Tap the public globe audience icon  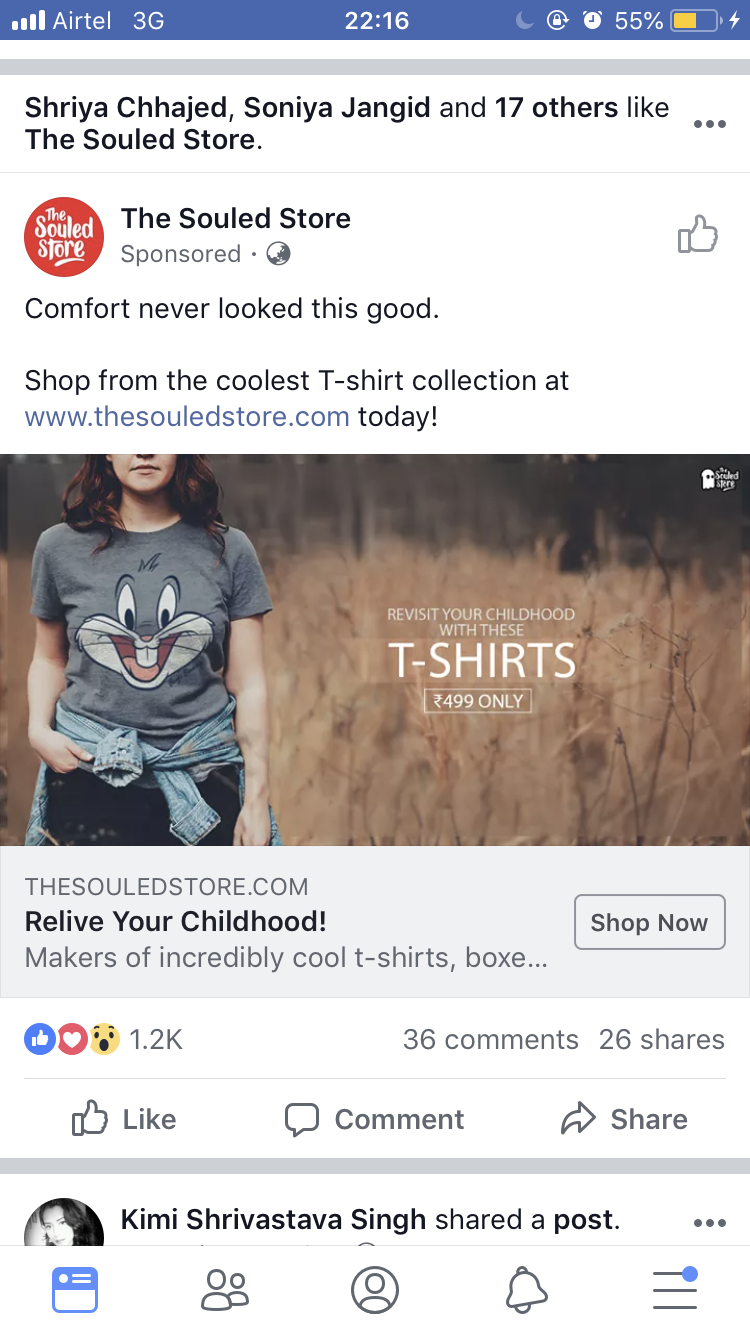(x=279, y=254)
